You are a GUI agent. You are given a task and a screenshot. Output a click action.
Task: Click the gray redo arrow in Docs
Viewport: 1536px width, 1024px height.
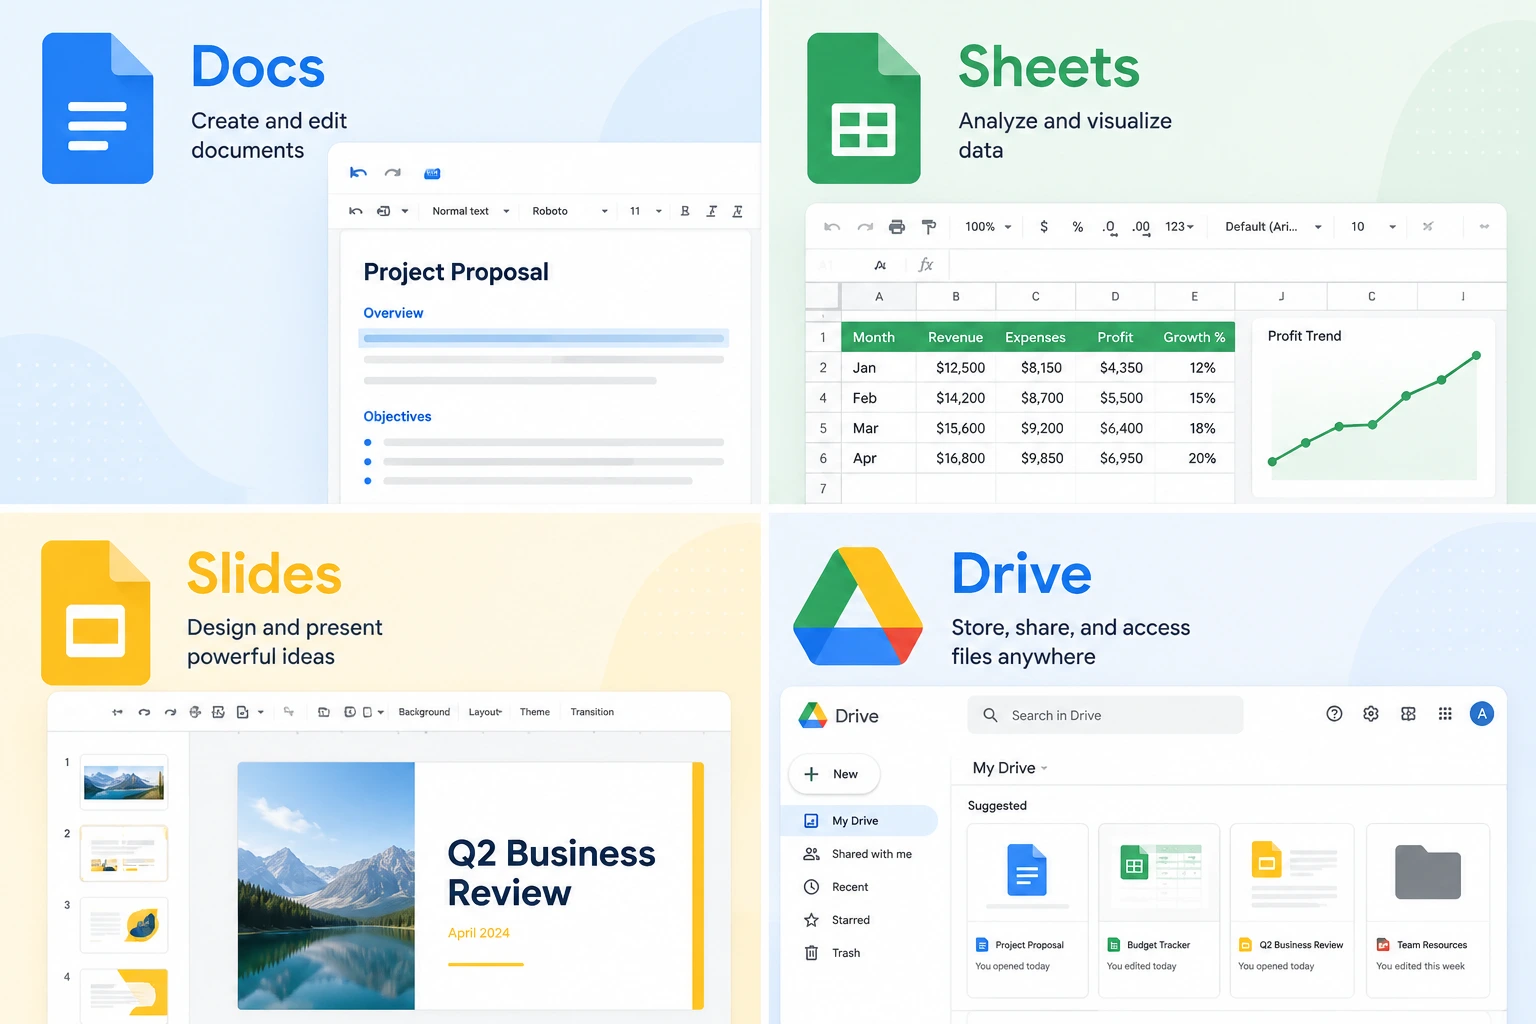coord(393,173)
